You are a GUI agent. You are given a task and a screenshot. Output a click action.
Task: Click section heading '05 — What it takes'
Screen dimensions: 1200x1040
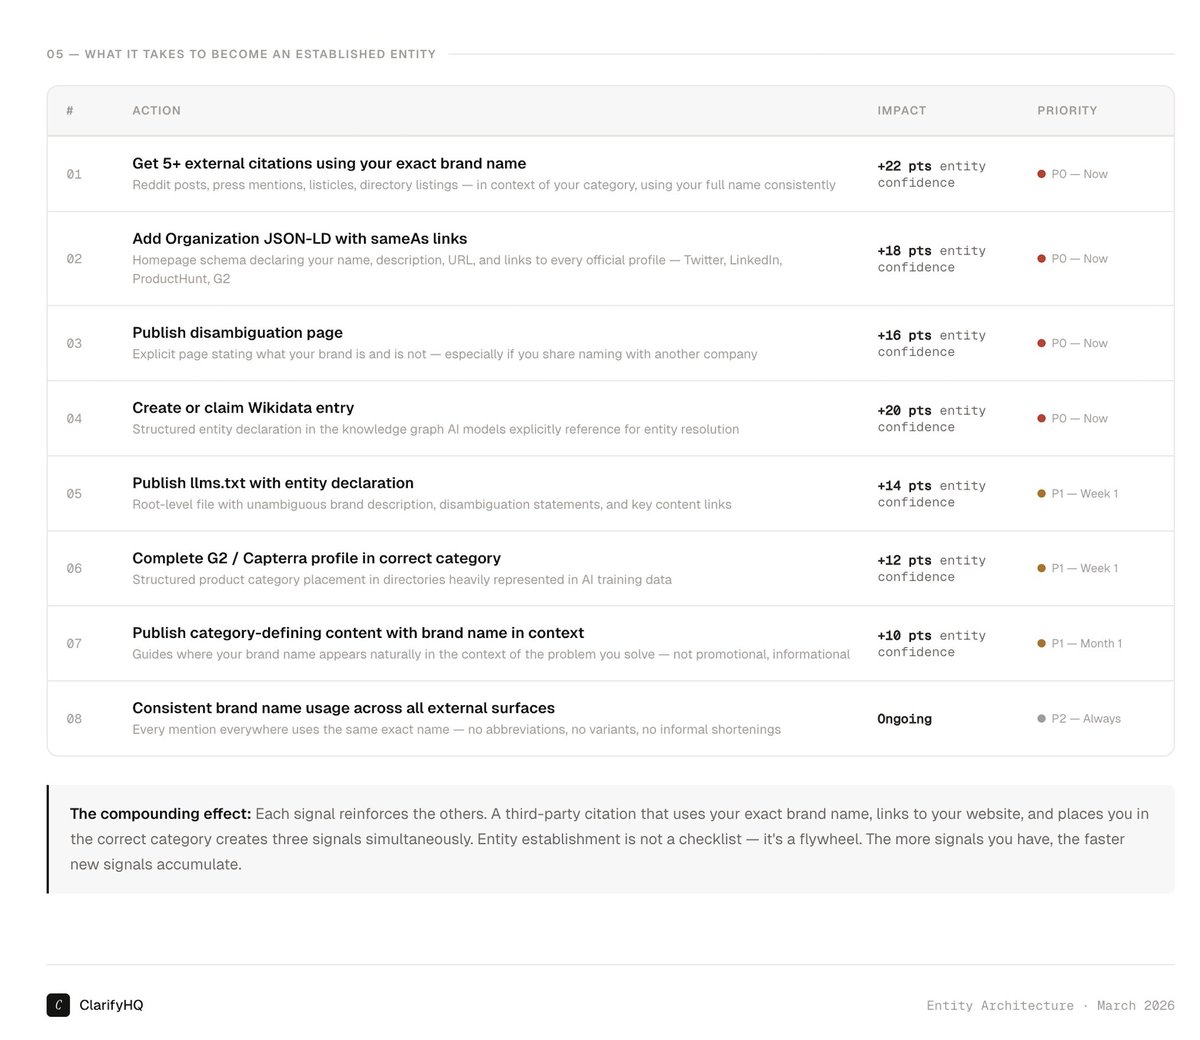(241, 54)
